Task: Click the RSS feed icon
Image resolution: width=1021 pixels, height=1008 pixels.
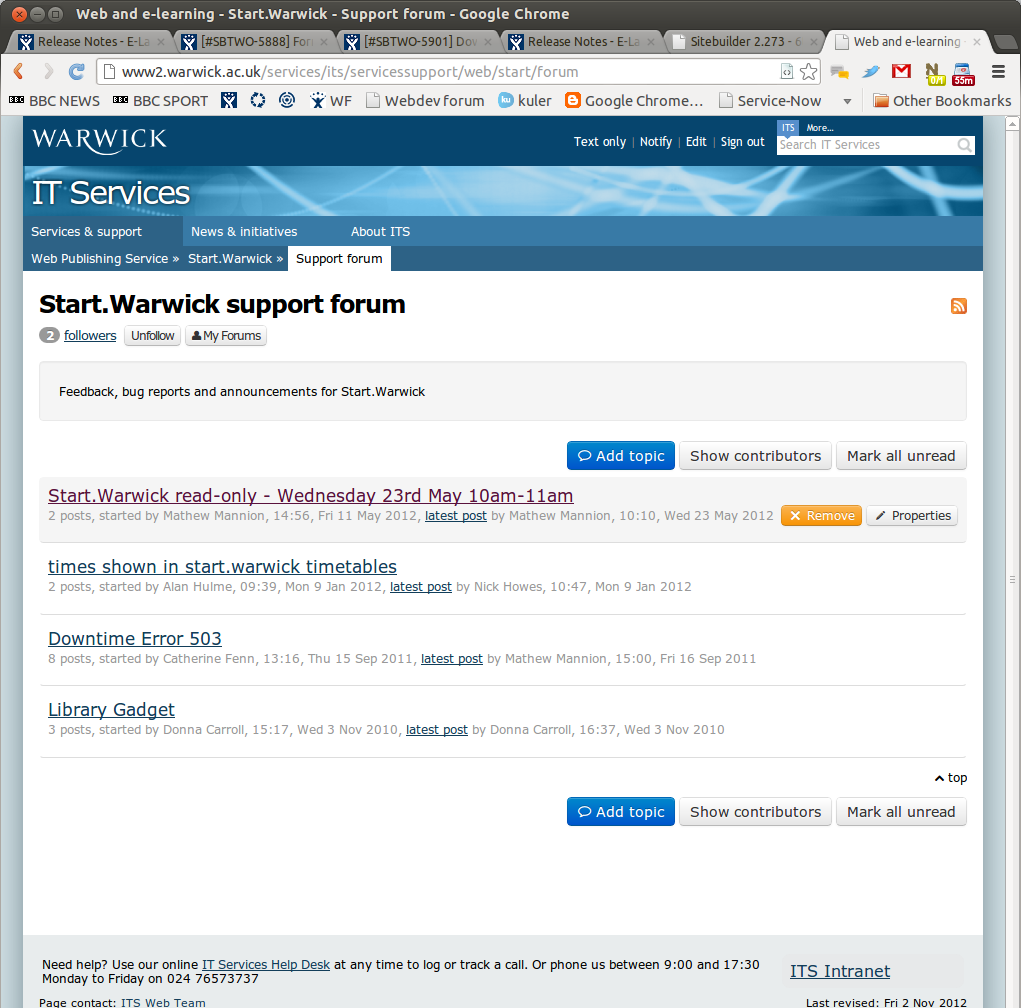Action: pyautogui.click(x=958, y=306)
